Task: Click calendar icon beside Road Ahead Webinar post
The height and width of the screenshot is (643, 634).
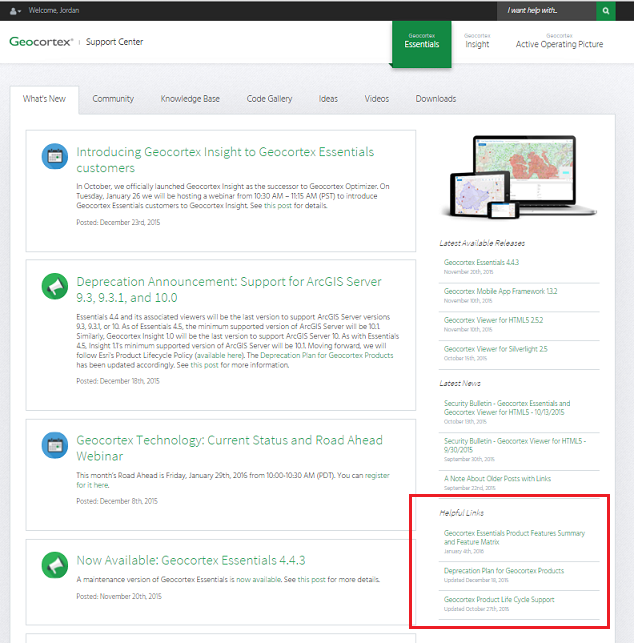Action: click(x=55, y=445)
